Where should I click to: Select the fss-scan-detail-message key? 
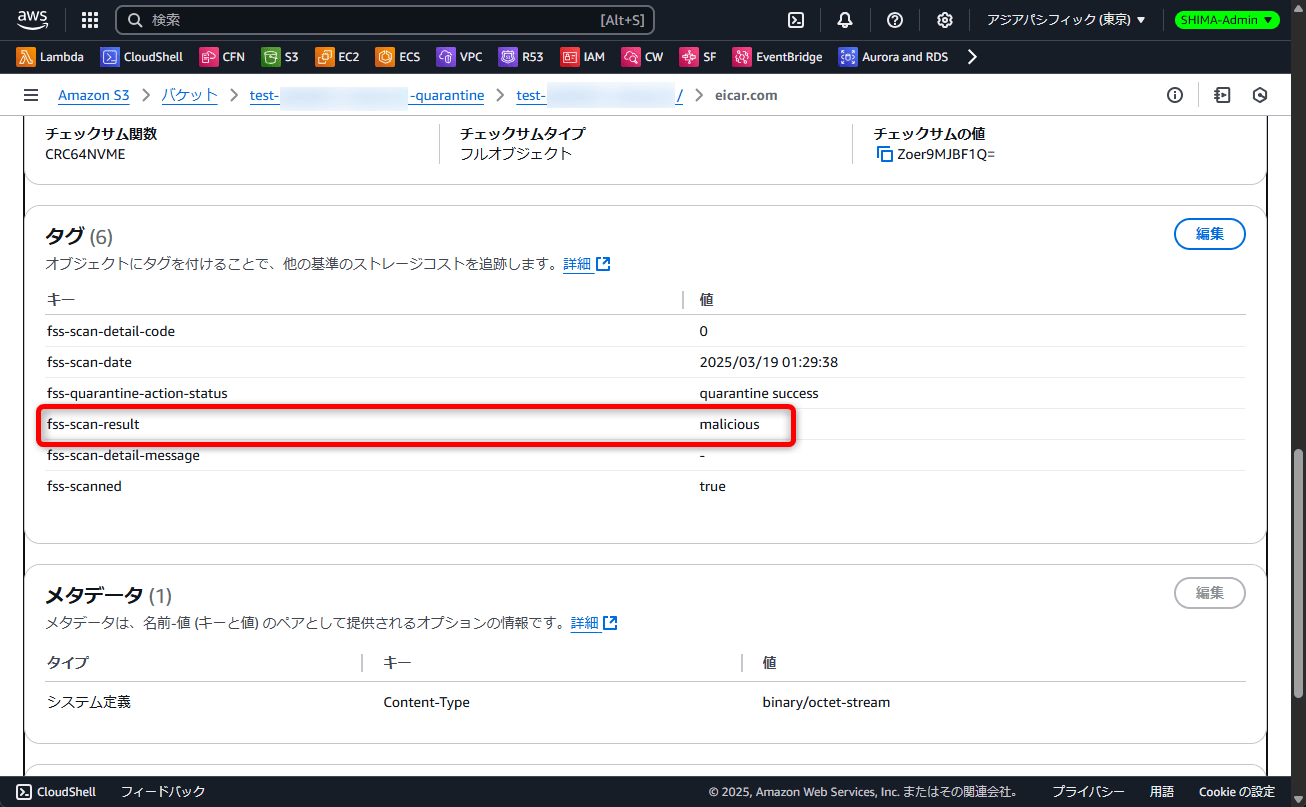pyautogui.click(x=123, y=455)
